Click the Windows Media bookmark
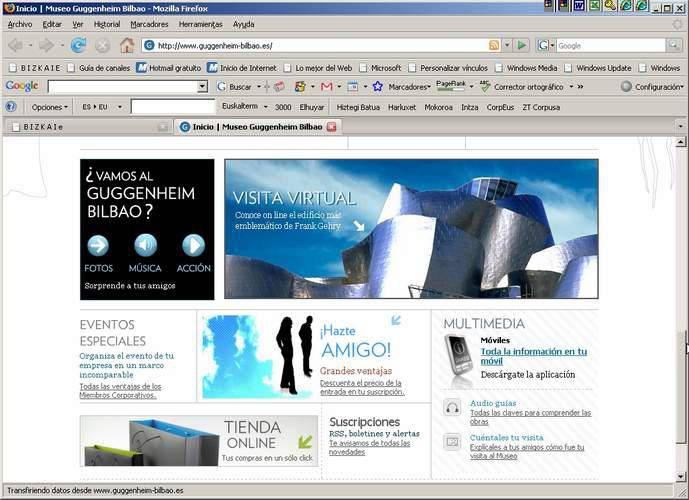Image resolution: width=689 pixels, height=500 pixels. point(526,68)
